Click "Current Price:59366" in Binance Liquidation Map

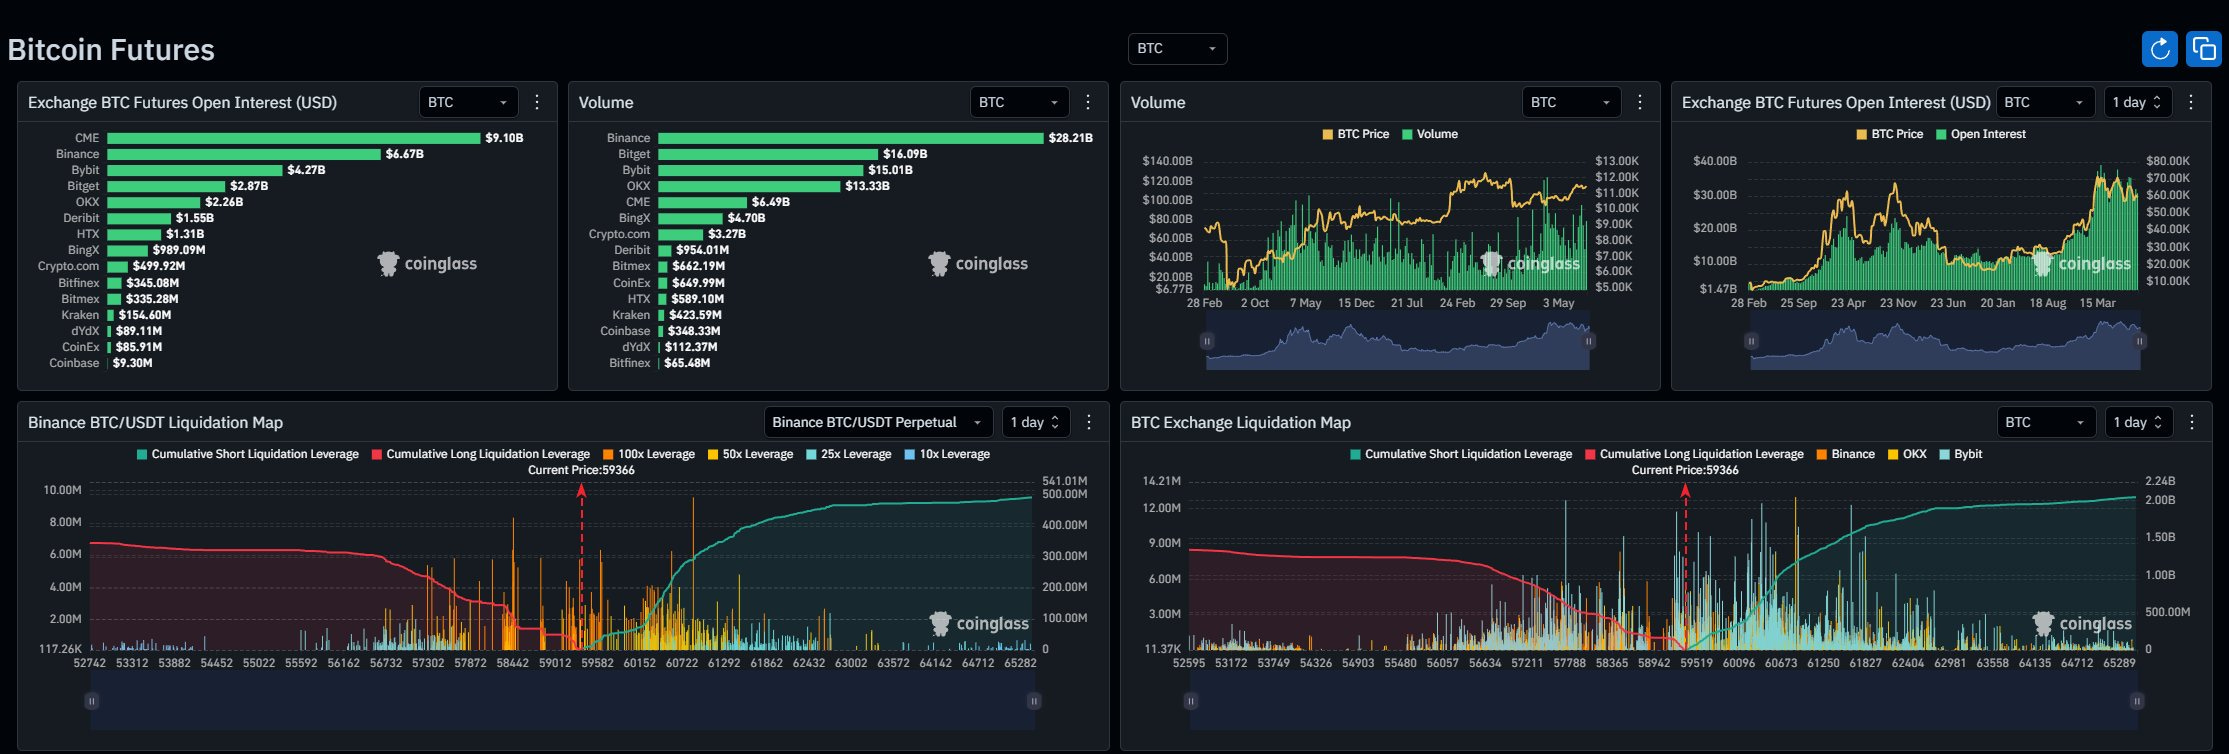[x=581, y=470]
